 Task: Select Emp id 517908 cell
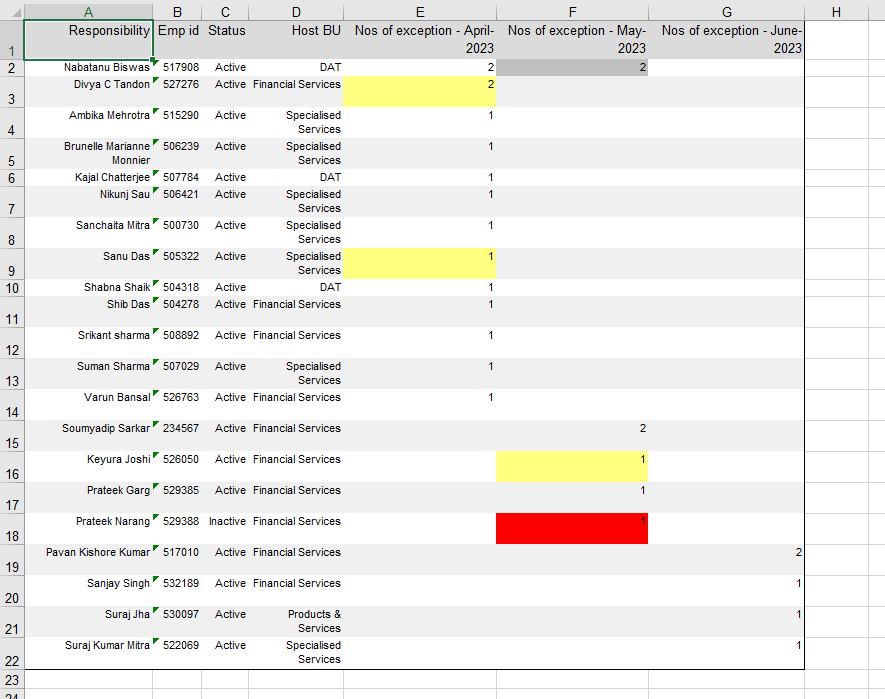point(178,66)
